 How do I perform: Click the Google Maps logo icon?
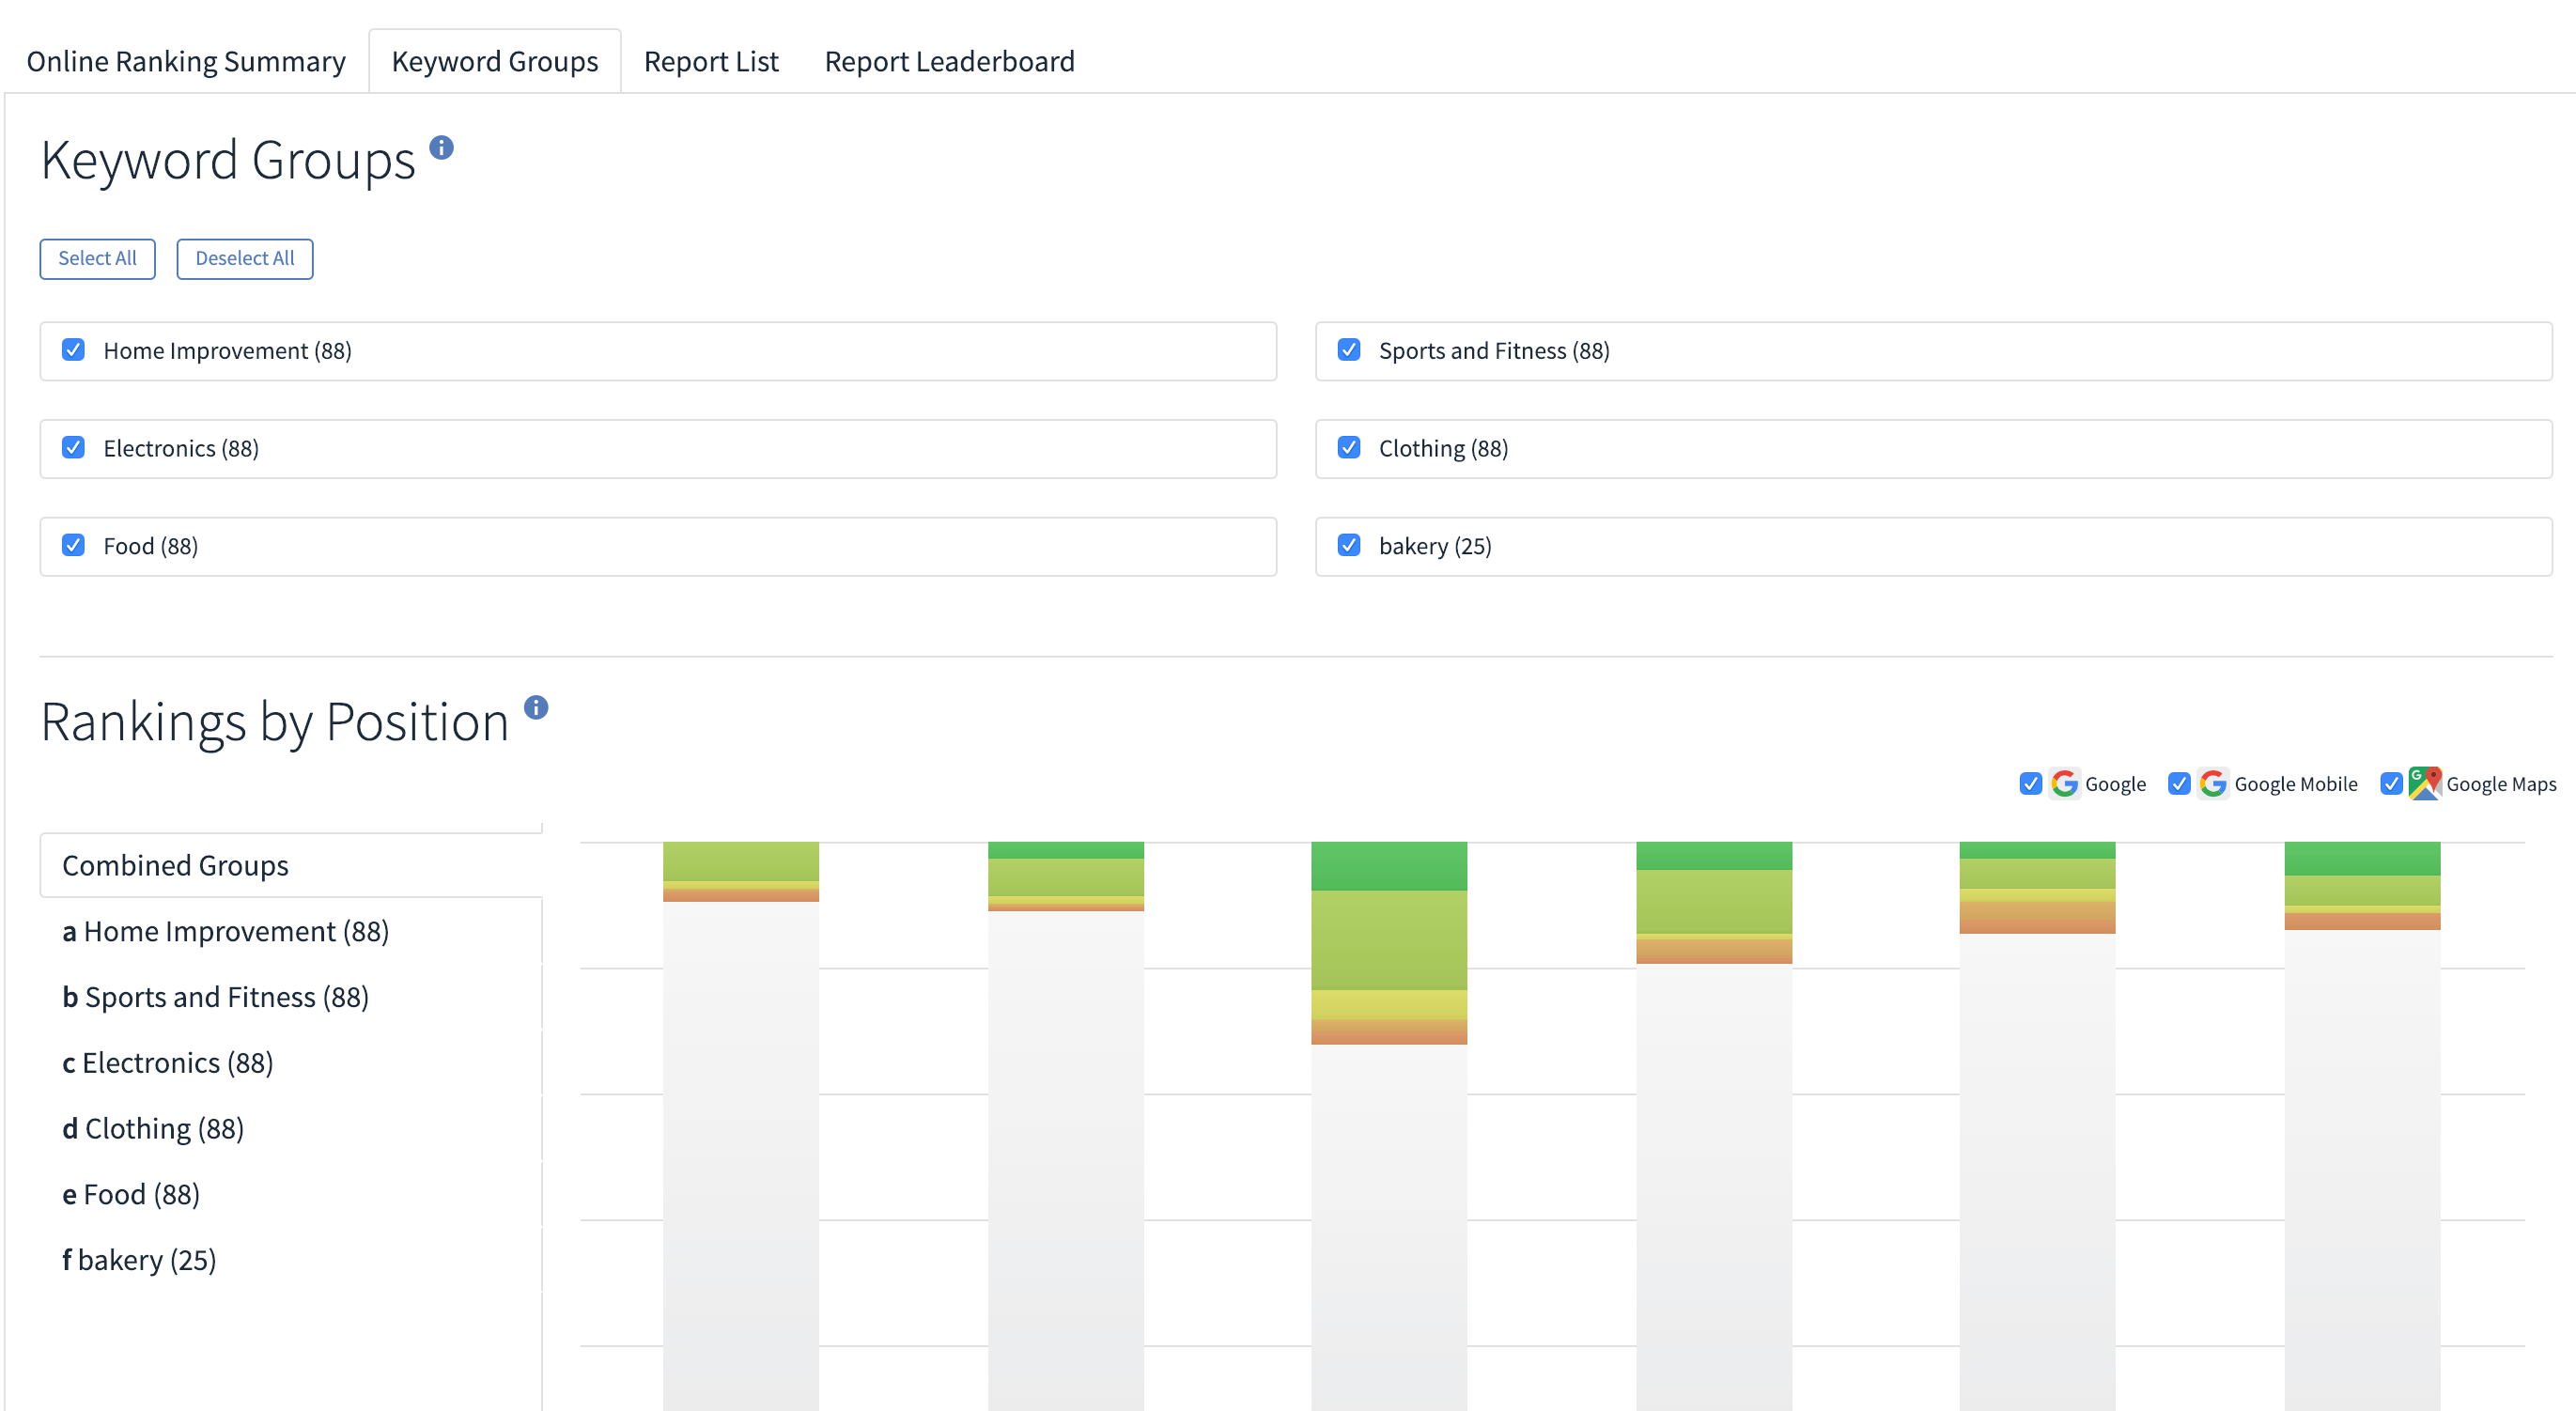click(x=2424, y=784)
